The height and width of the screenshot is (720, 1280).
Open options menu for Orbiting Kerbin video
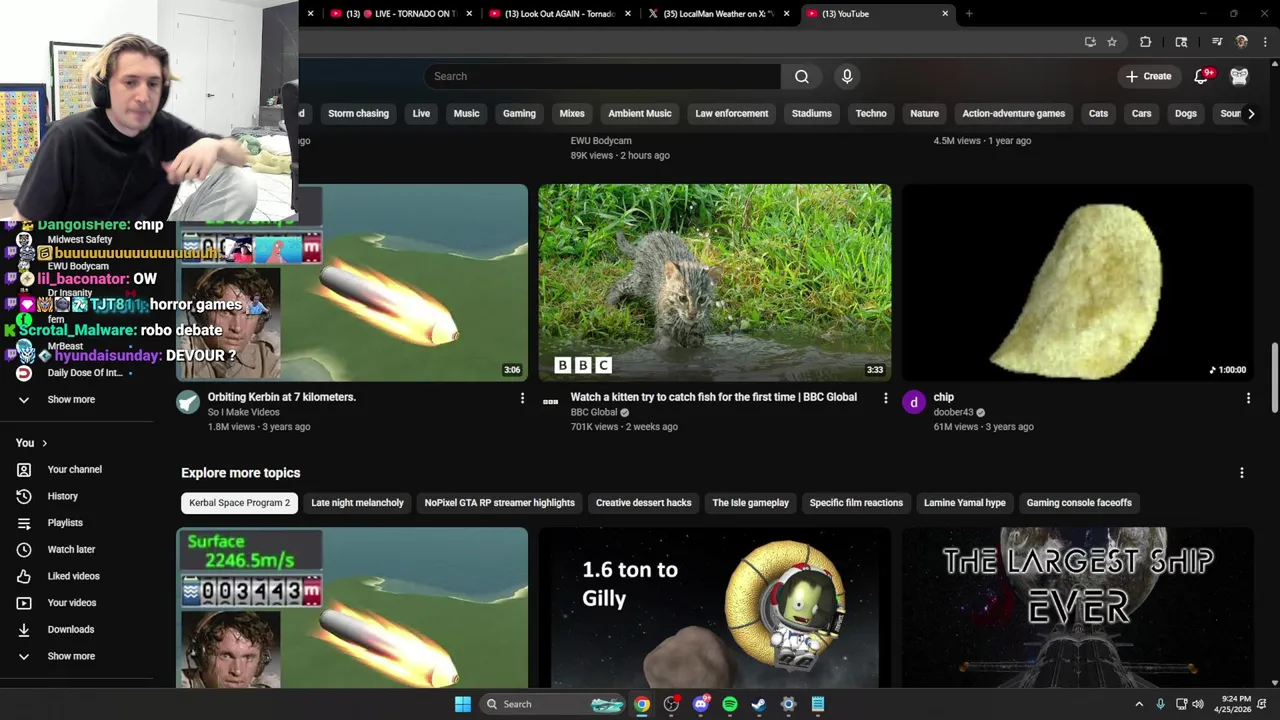point(522,398)
